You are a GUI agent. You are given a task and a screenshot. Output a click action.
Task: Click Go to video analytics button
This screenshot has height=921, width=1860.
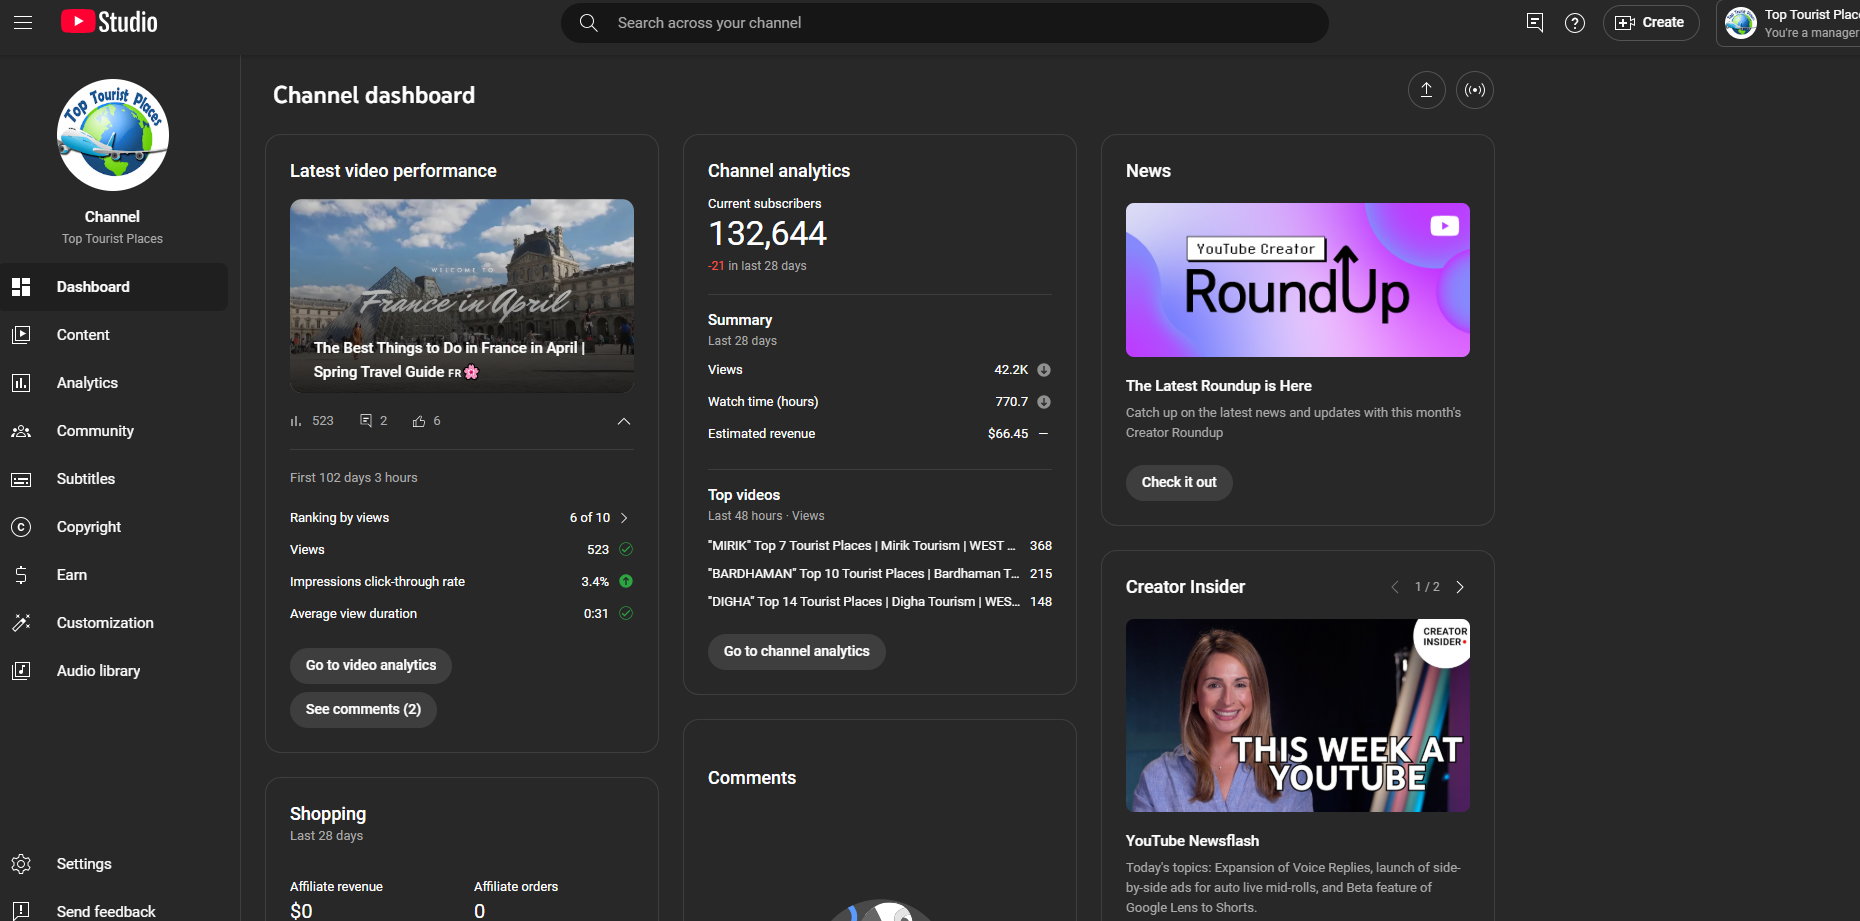[x=371, y=666]
